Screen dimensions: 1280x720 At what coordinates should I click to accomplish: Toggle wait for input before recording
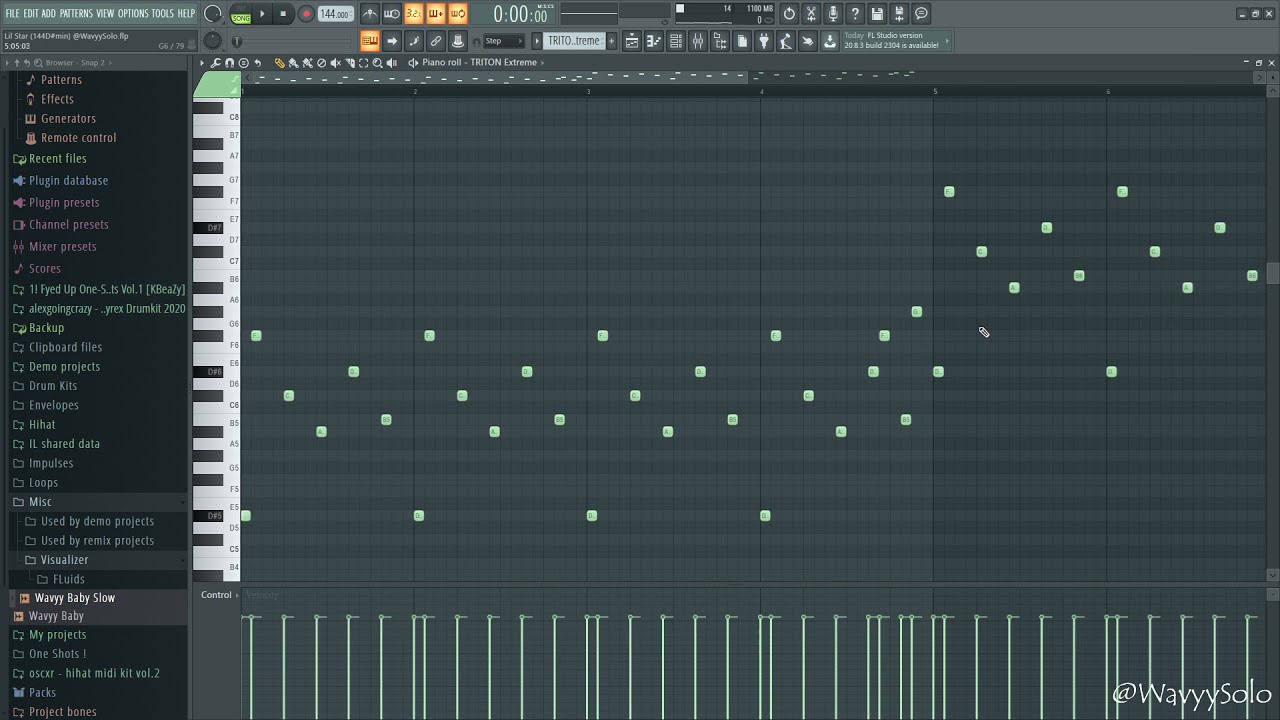(392, 14)
